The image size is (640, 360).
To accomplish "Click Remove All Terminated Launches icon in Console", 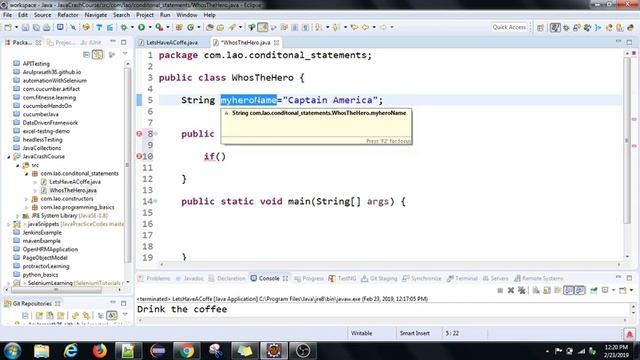I will [x=522, y=290].
